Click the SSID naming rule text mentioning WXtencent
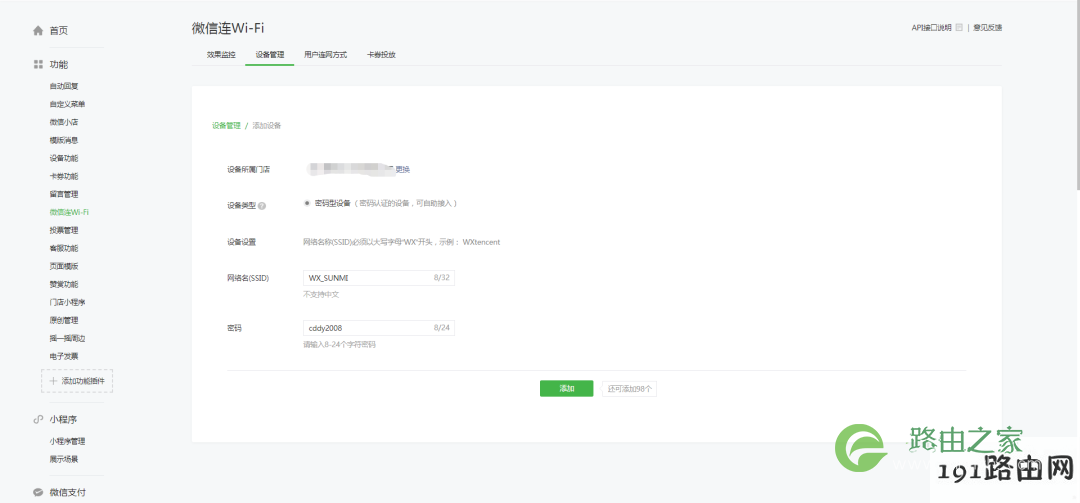 402,242
